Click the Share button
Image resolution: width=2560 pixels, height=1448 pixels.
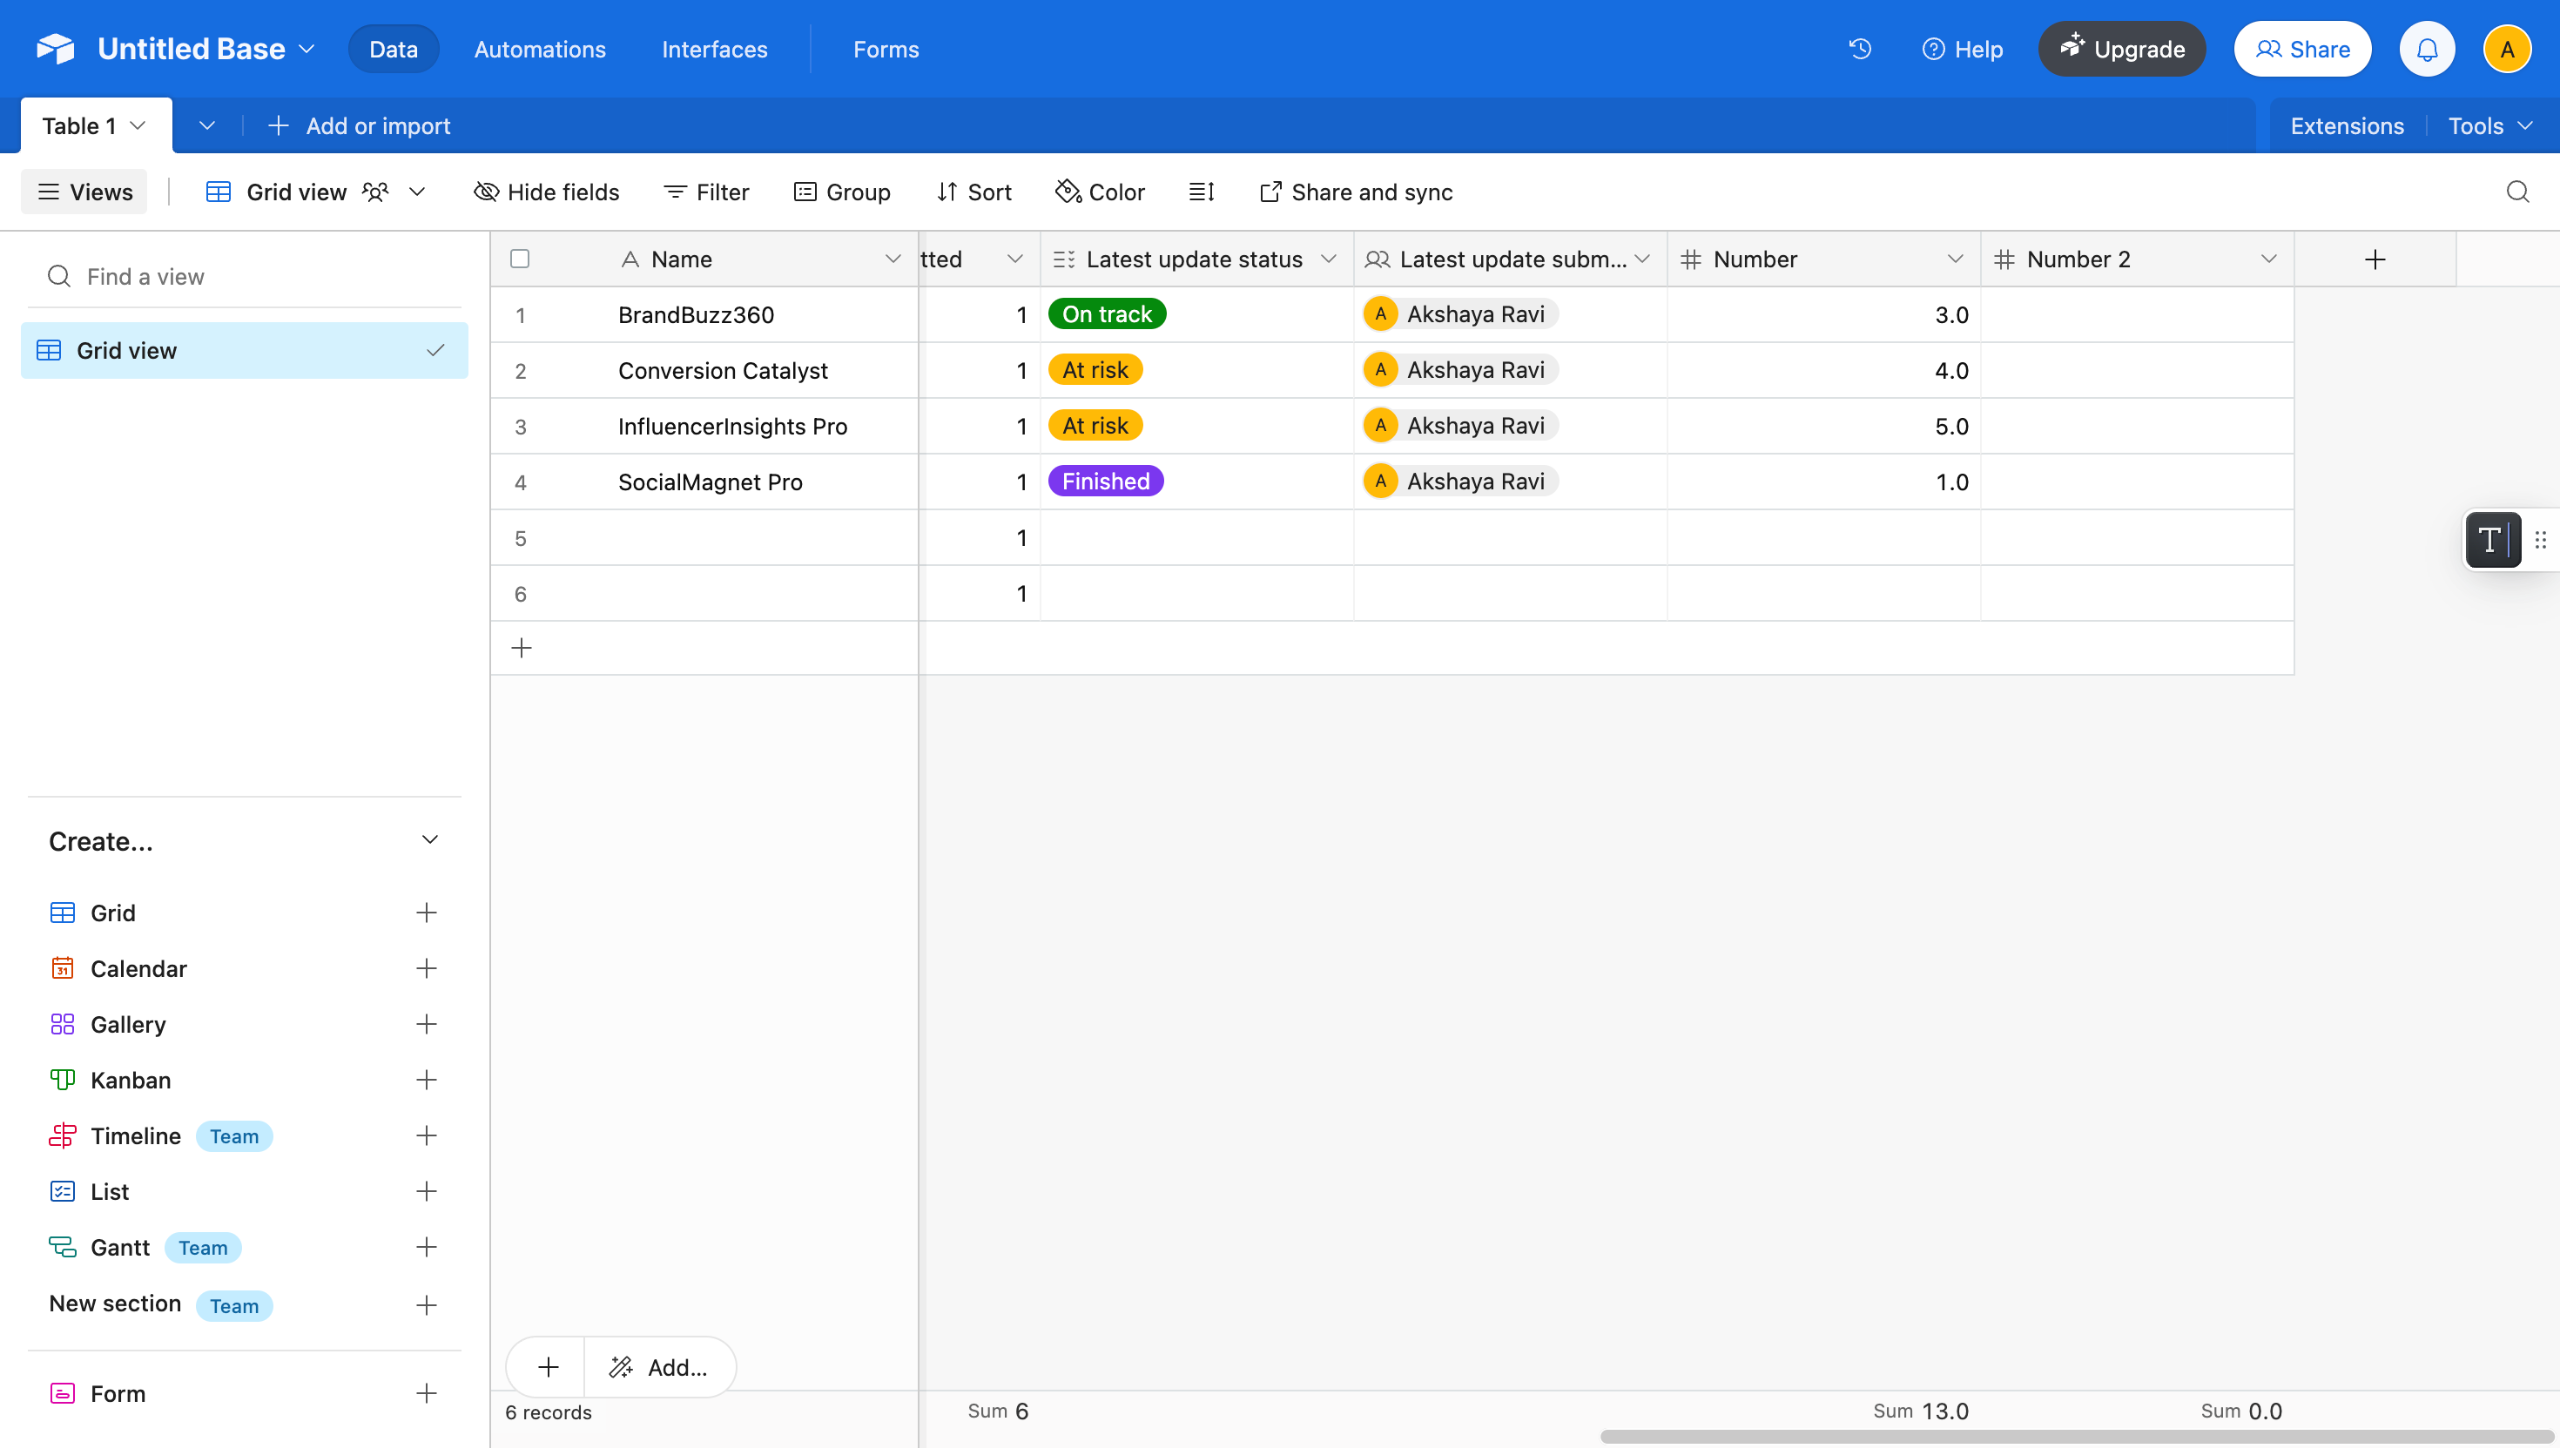[x=2302, y=49]
